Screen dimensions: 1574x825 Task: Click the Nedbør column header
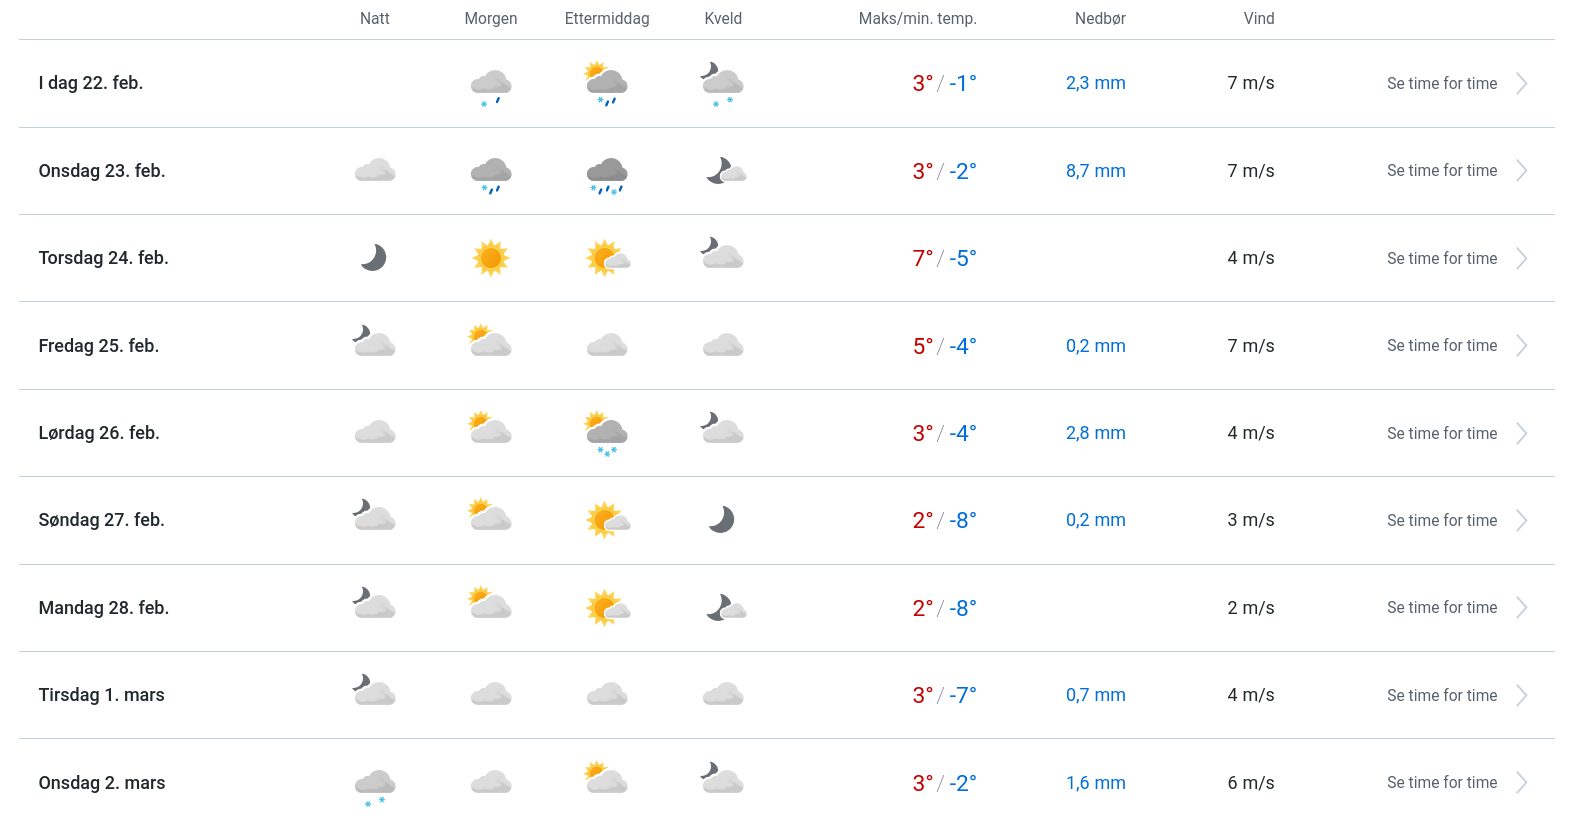pos(1100,19)
